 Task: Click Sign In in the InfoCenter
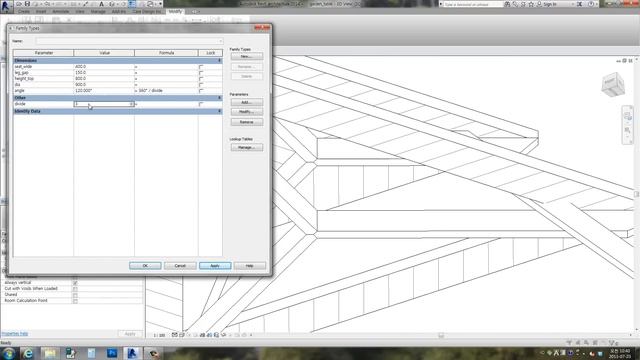550,4
